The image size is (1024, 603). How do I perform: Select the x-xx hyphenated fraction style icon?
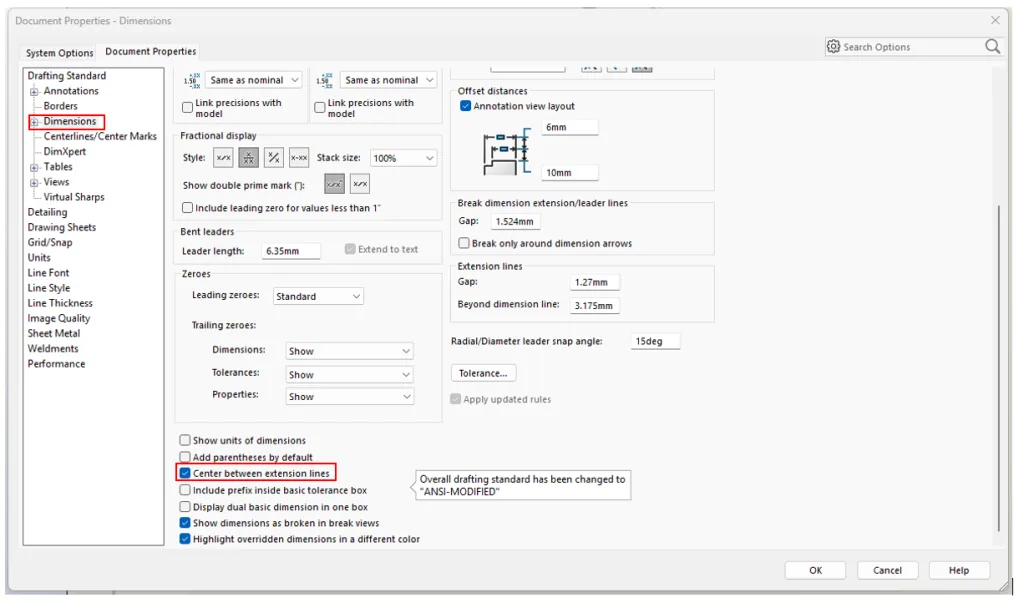tap(299, 158)
